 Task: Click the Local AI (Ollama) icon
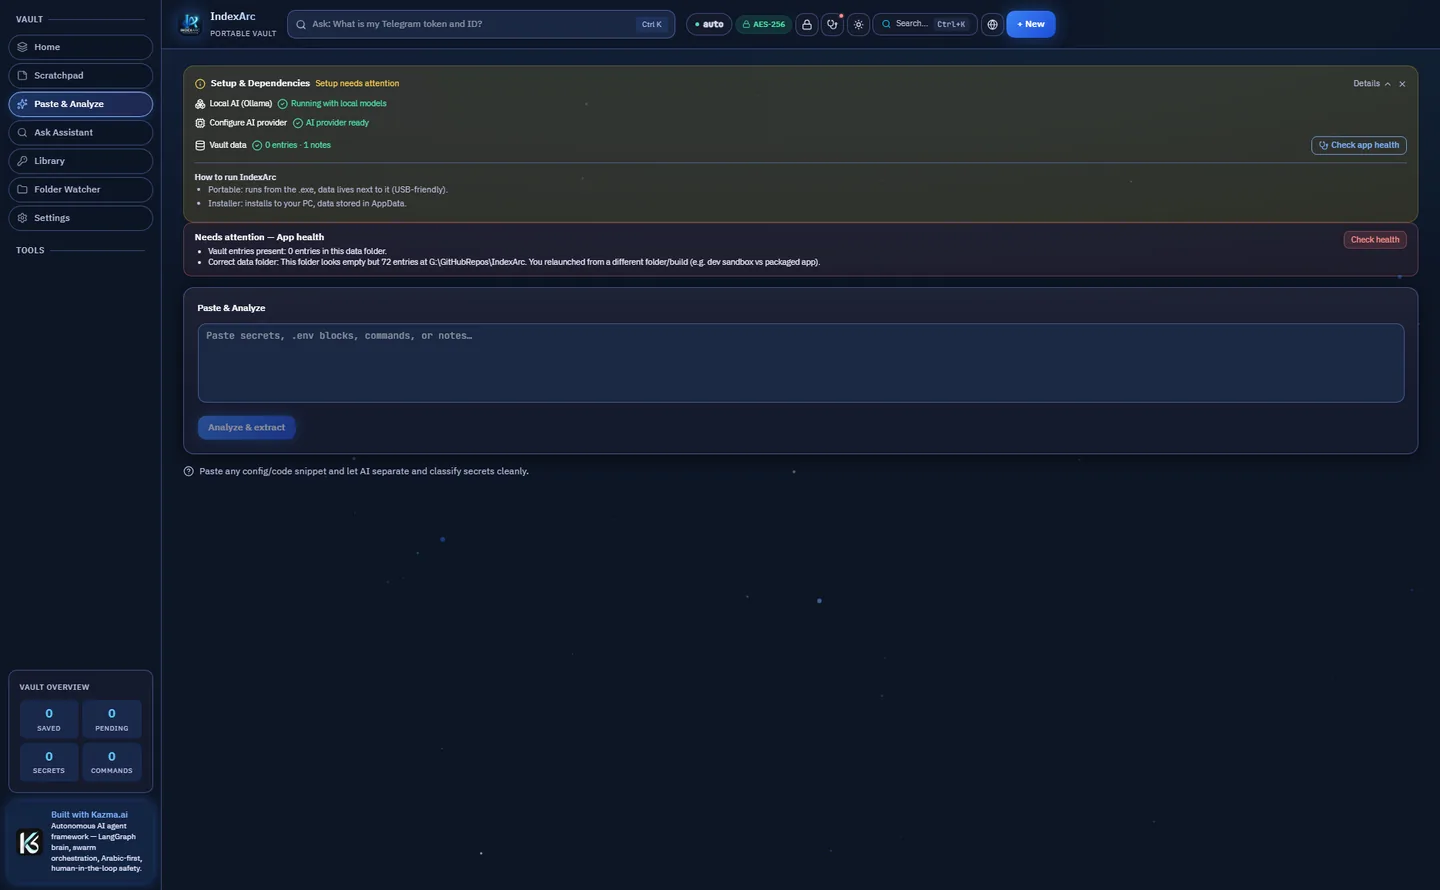[x=200, y=104]
